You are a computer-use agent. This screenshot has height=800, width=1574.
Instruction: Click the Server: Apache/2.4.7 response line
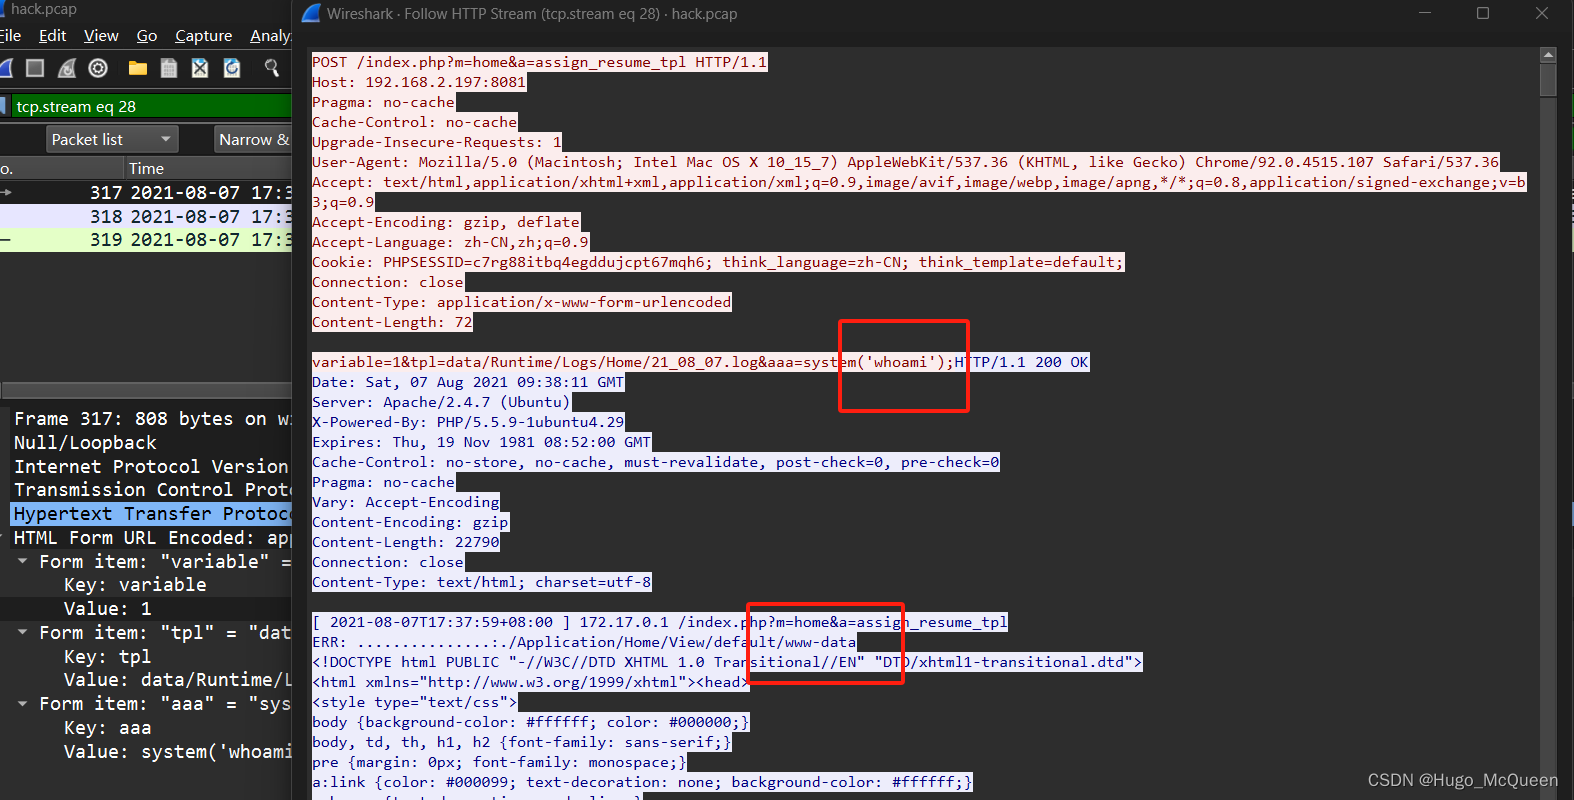(x=441, y=402)
